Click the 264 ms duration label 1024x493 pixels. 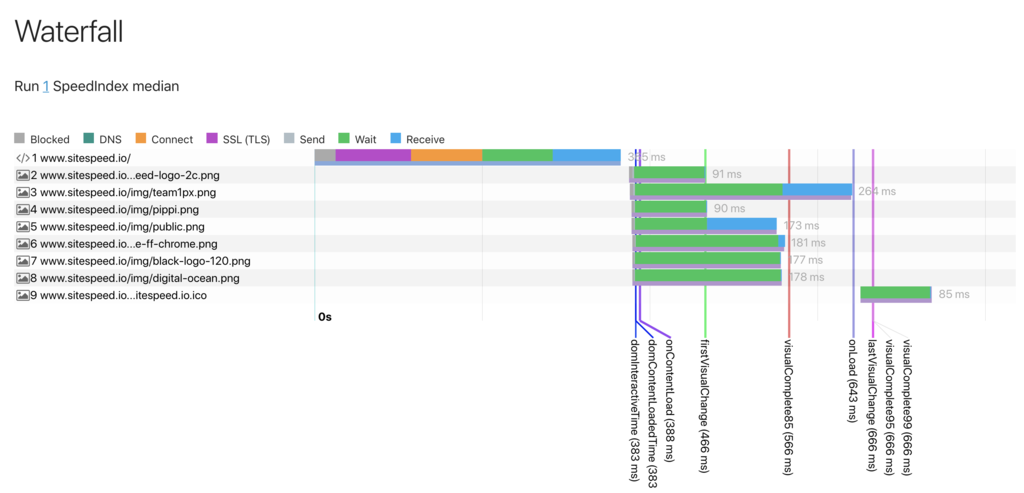click(877, 191)
